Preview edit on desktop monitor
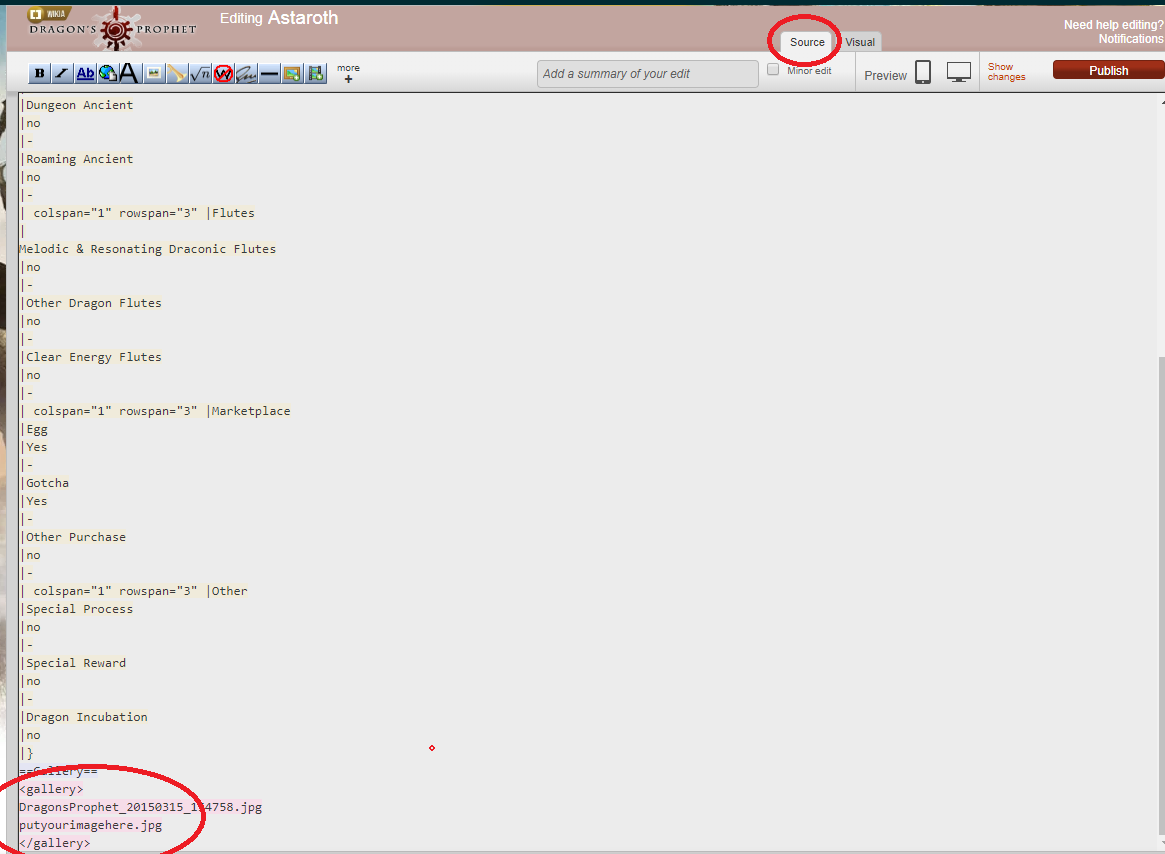This screenshot has height=854, width=1165. click(958, 72)
